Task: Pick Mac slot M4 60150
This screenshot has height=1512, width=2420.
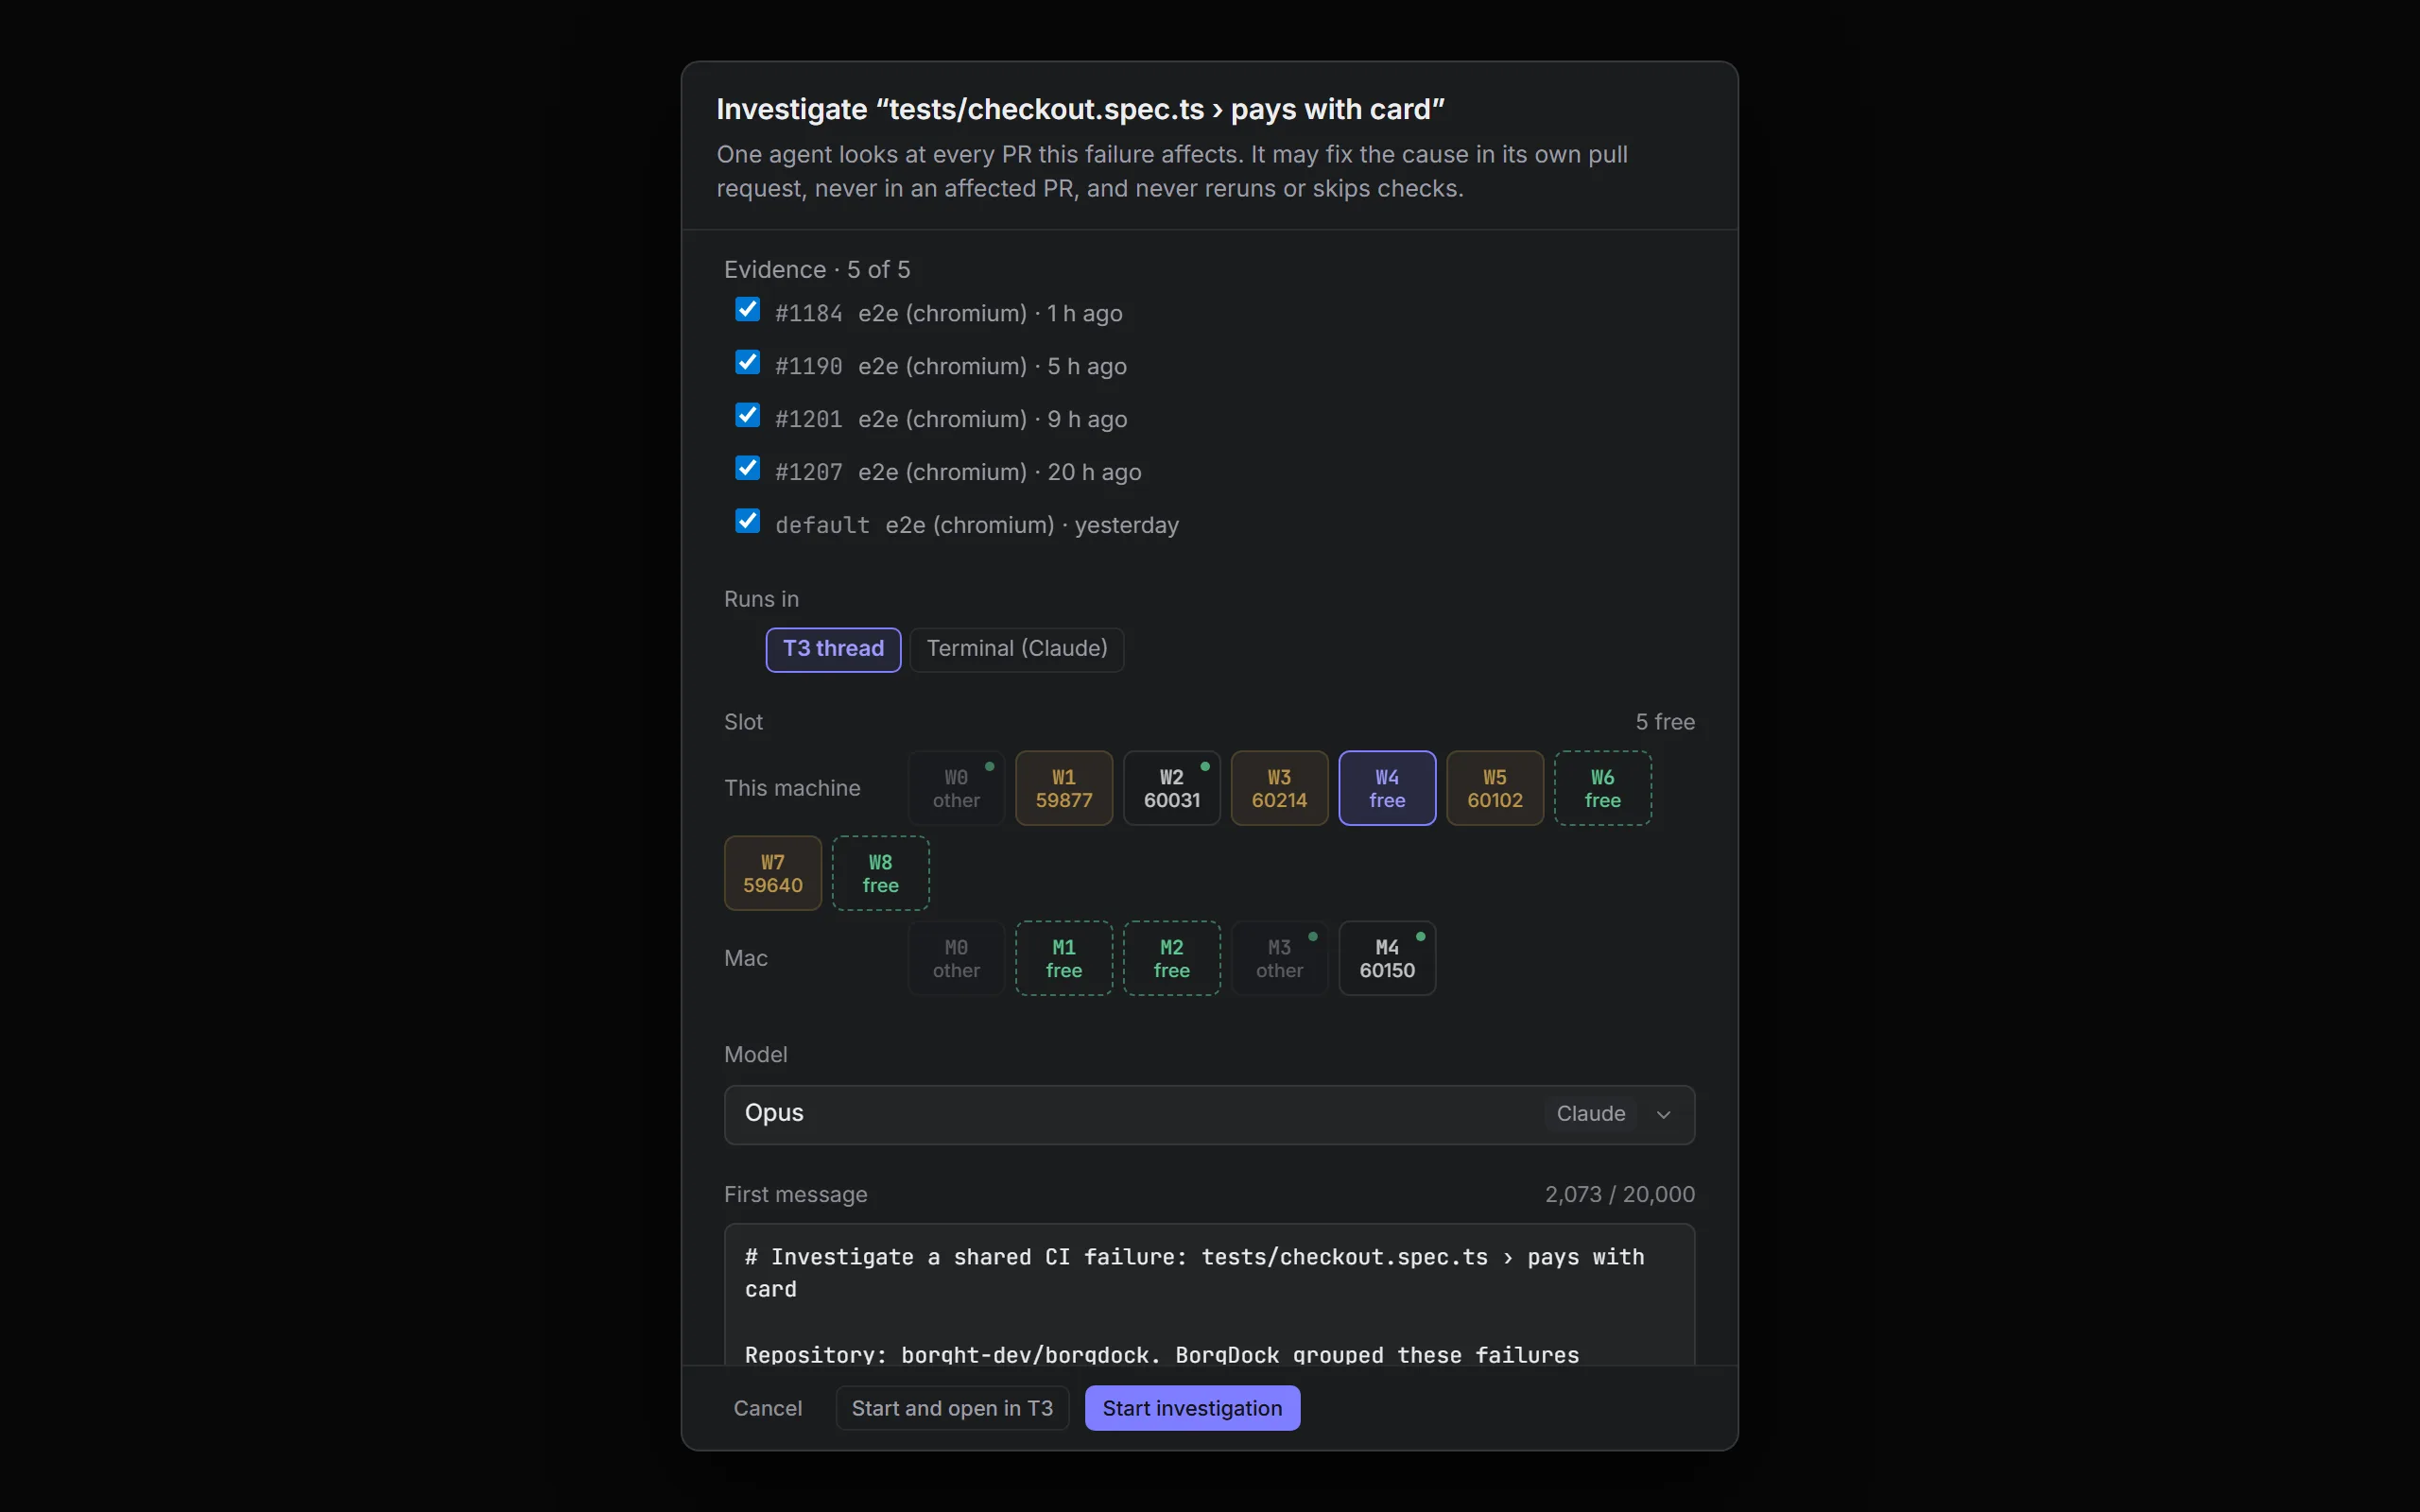Action: [1387, 958]
